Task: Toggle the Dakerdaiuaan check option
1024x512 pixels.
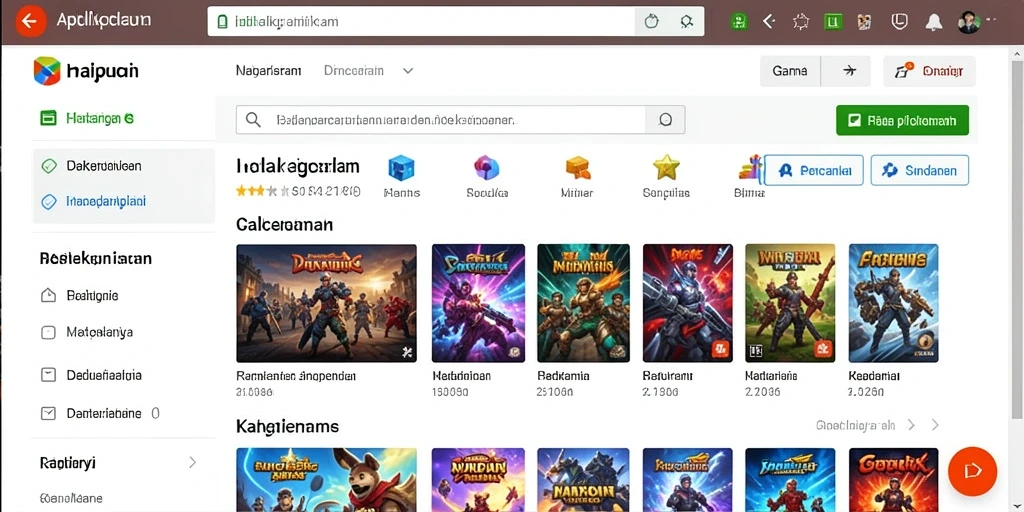Action: [49, 166]
